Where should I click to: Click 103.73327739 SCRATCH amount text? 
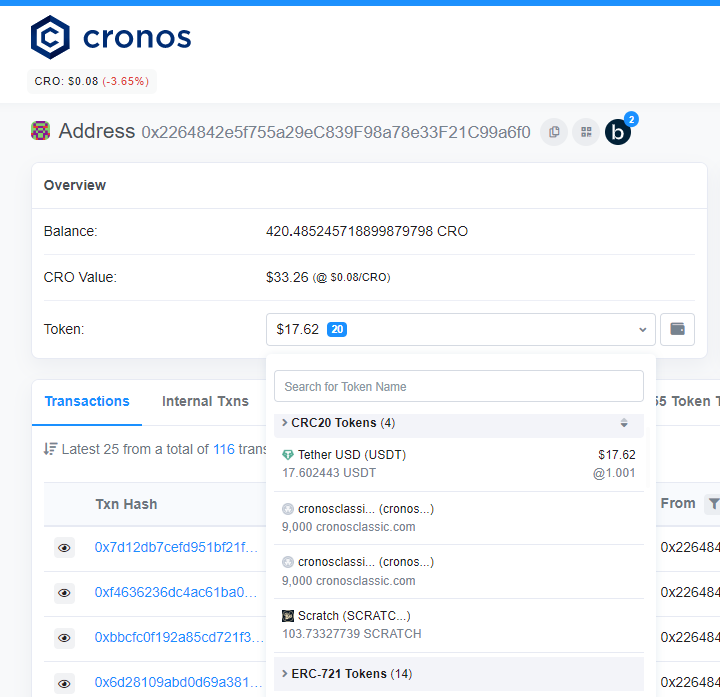pos(352,634)
